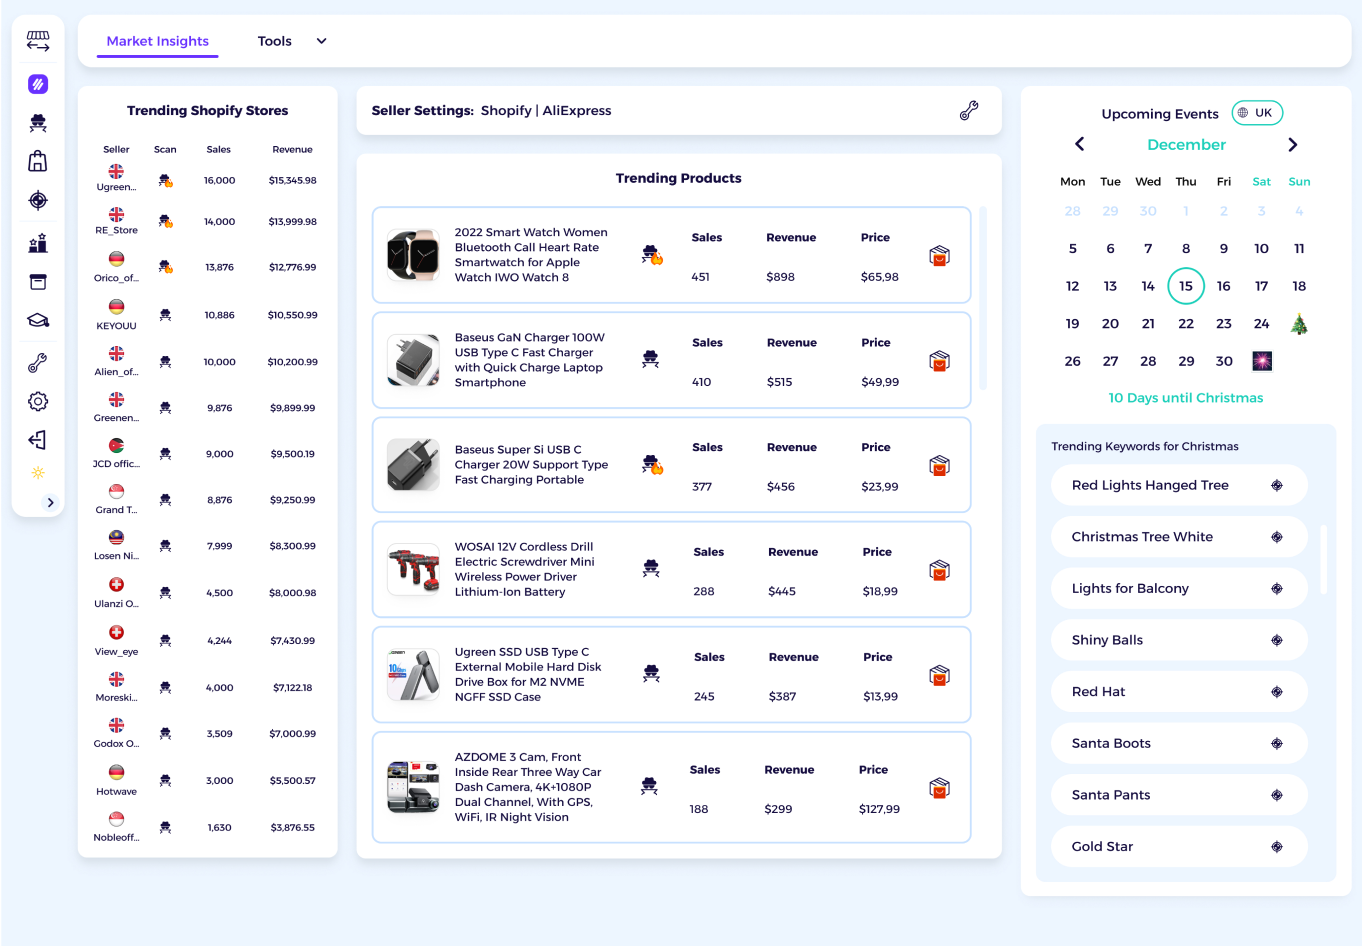Click spy icon beside Ugreen SSD USB Type C
The width and height of the screenshot is (1362, 946).
(651, 673)
